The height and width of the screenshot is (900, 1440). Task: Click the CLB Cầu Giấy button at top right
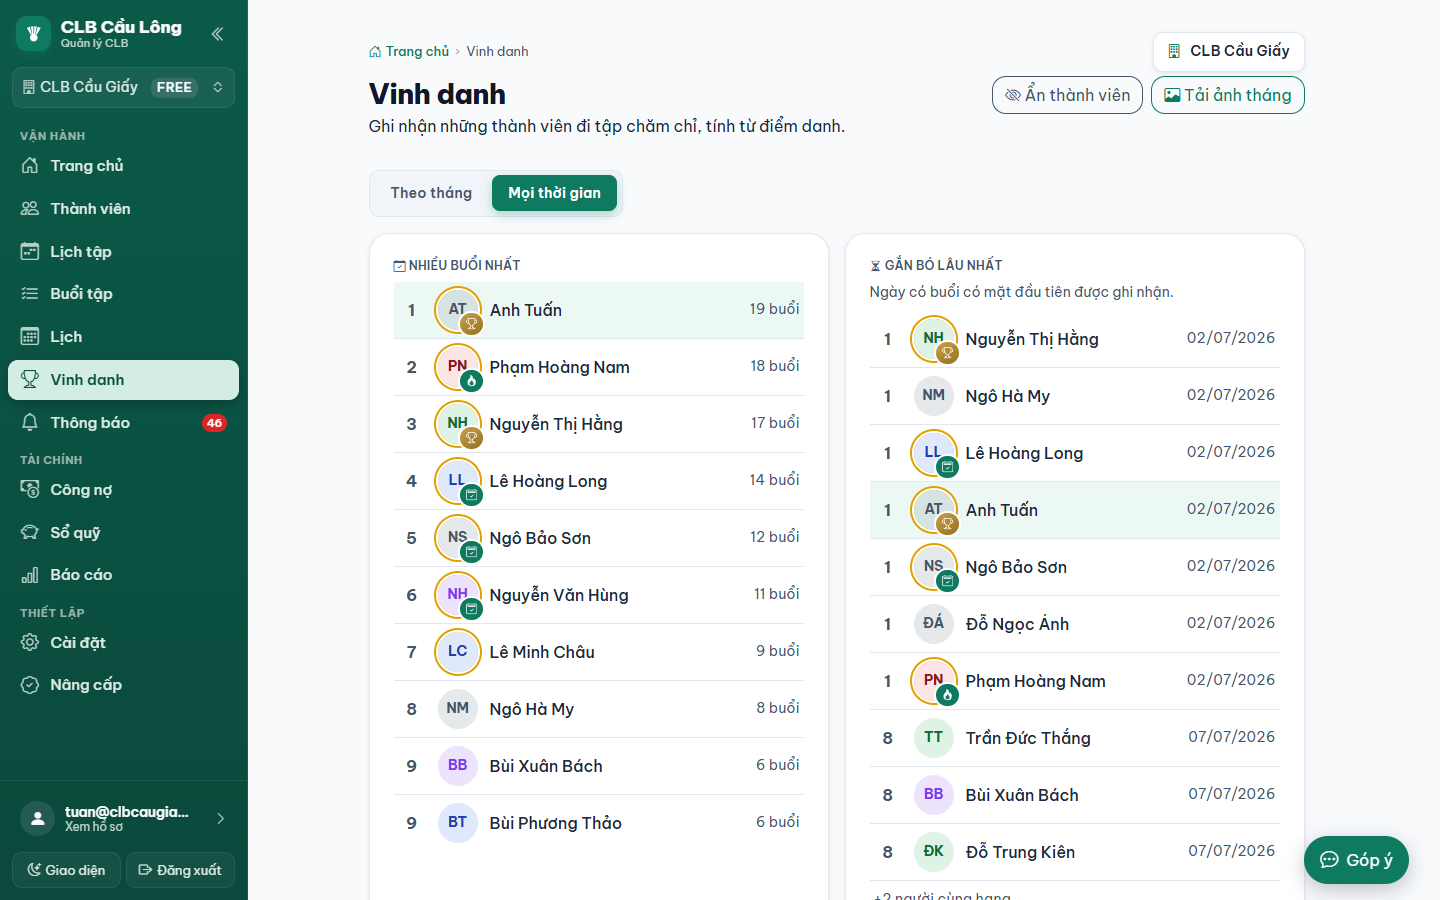(1228, 51)
